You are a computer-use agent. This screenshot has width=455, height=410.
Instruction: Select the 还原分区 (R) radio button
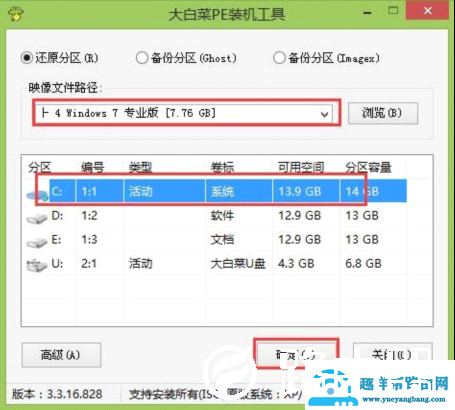tap(27, 58)
